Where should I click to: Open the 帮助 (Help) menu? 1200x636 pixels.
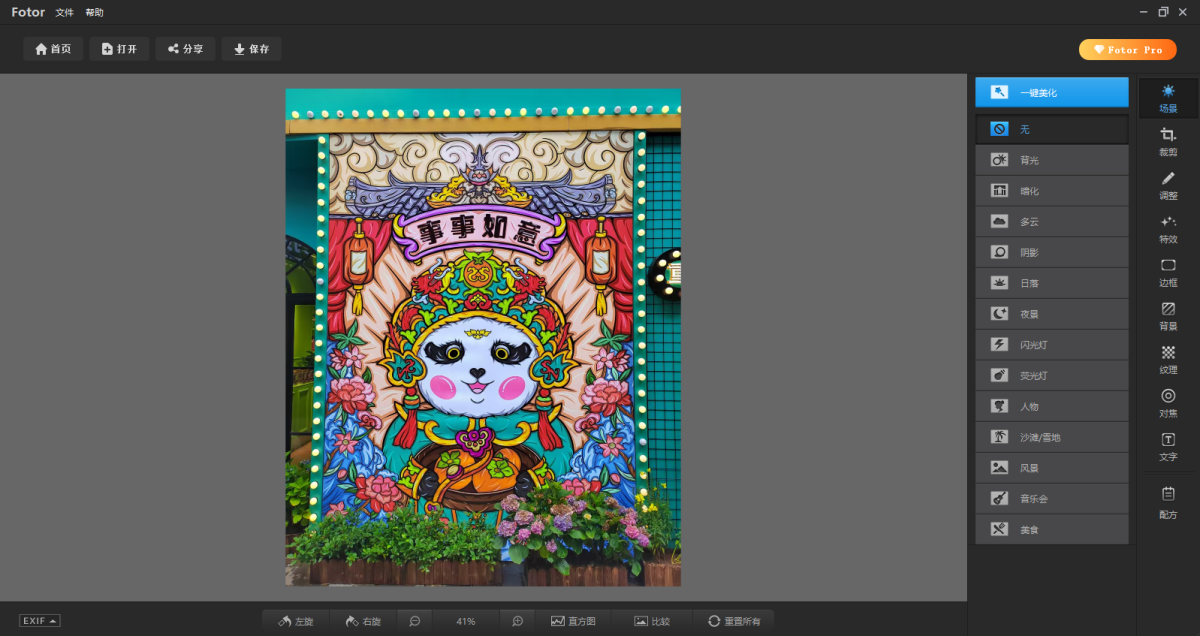pos(94,13)
